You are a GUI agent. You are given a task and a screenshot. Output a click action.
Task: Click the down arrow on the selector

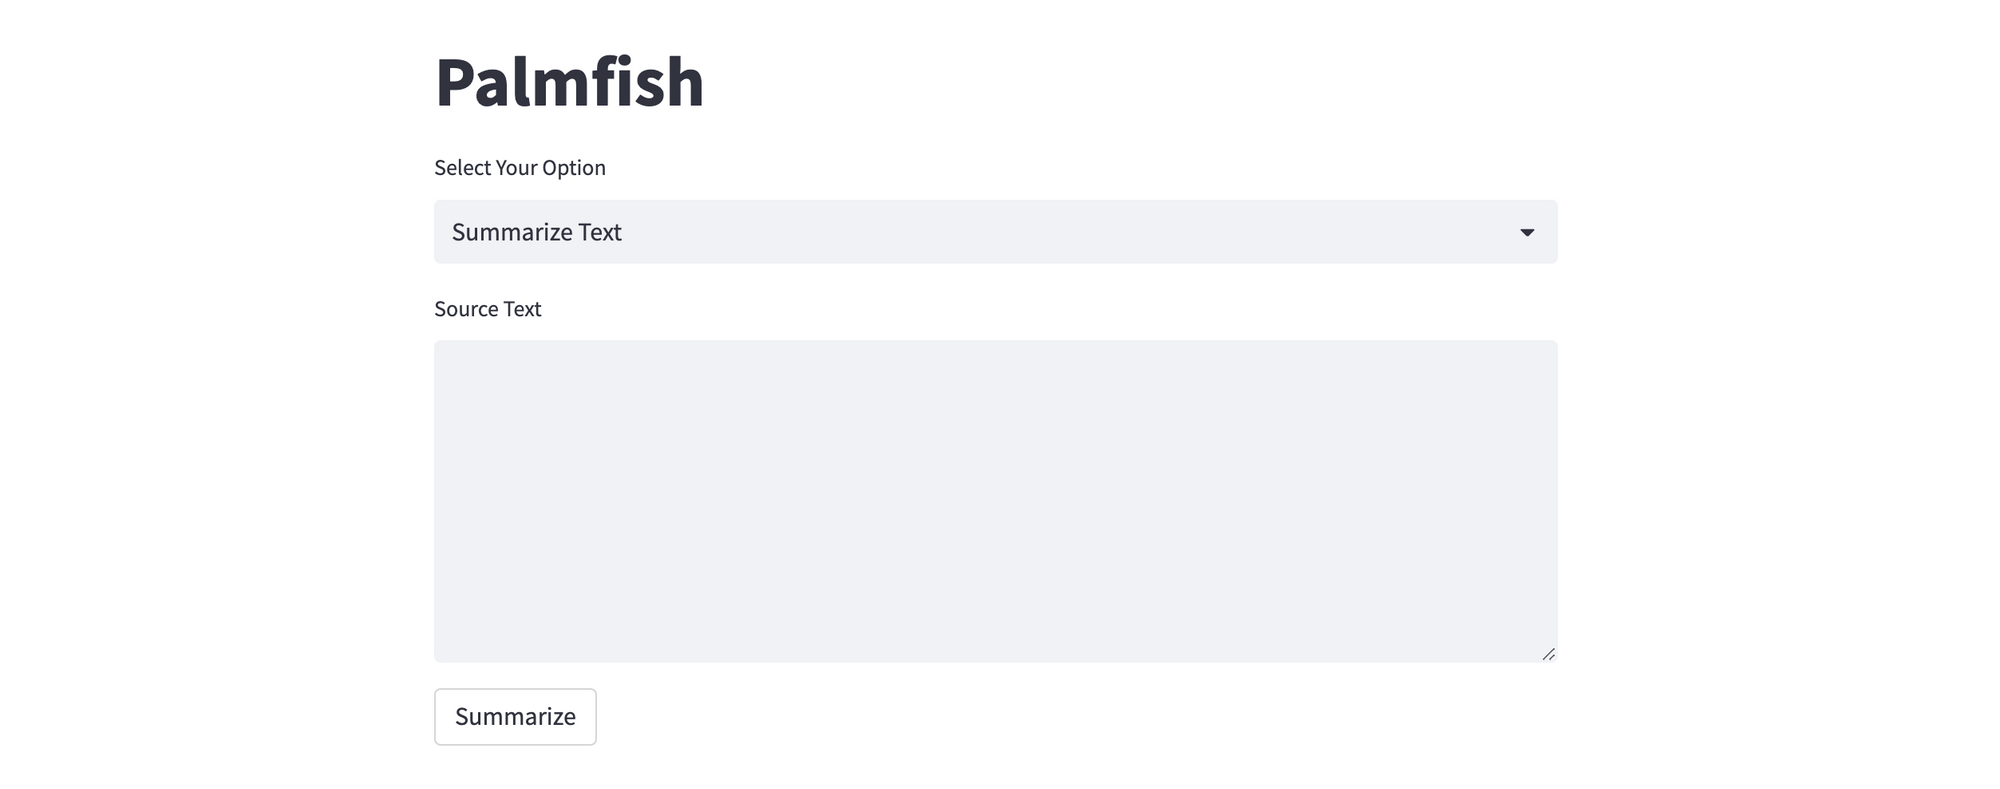(x=1527, y=232)
